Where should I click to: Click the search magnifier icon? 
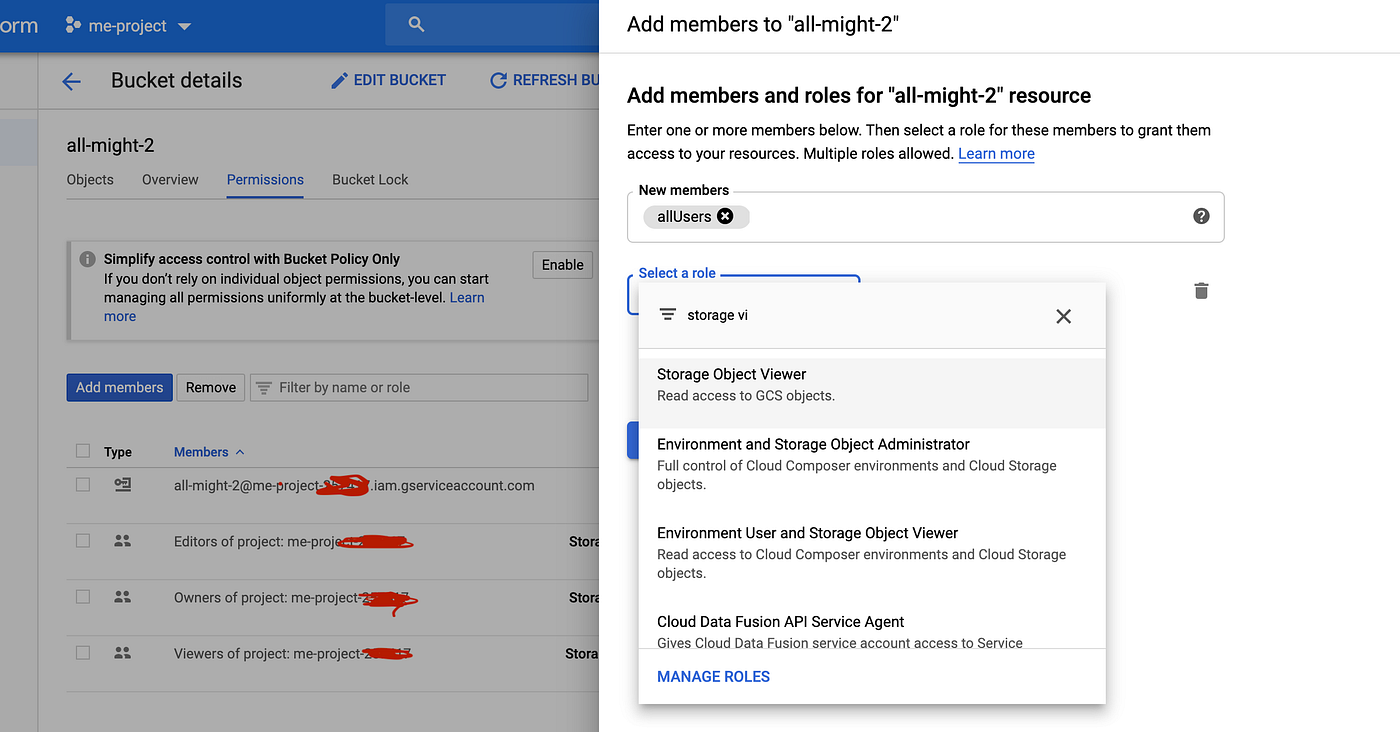(x=417, y=25)
